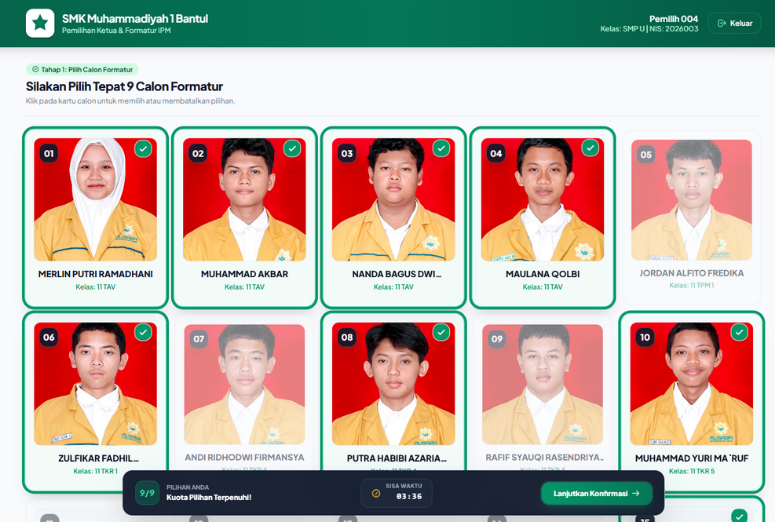Click number badge 01
Image resolution: width=776 pixels, height=523 pixels.
point(49,153)
